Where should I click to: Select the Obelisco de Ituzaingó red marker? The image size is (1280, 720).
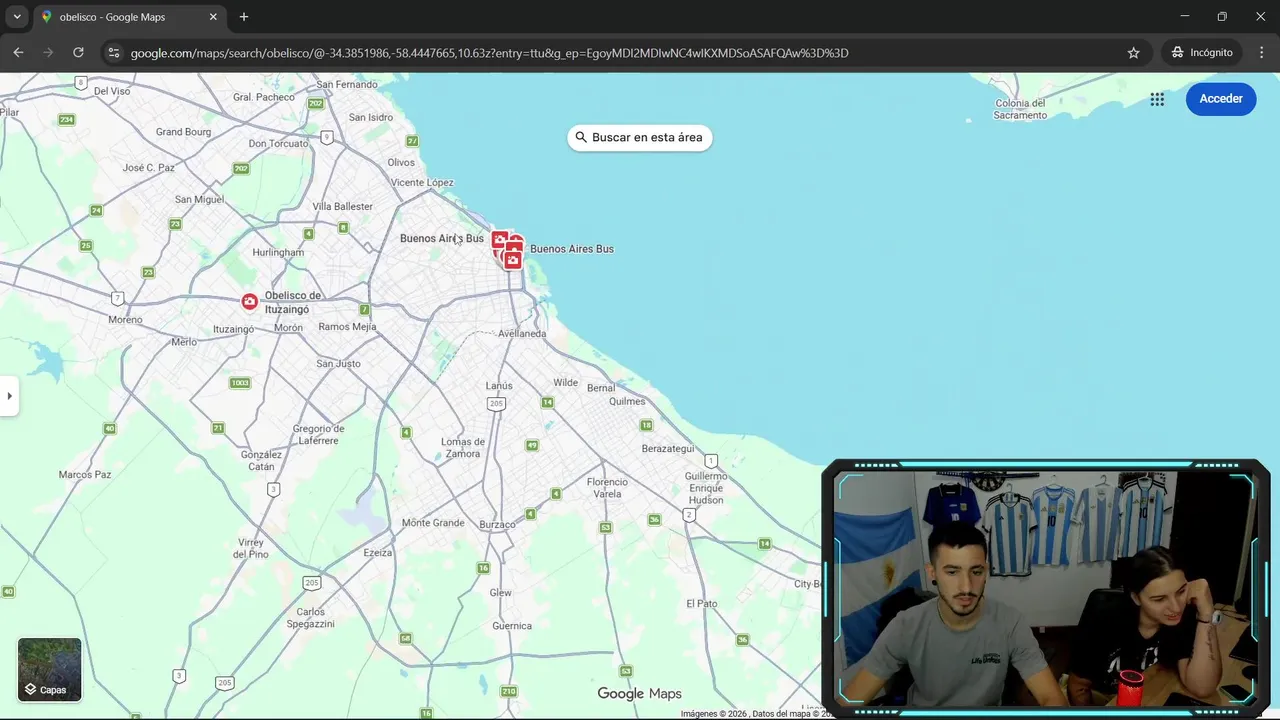pyautogui.click(x=250, y=302)
